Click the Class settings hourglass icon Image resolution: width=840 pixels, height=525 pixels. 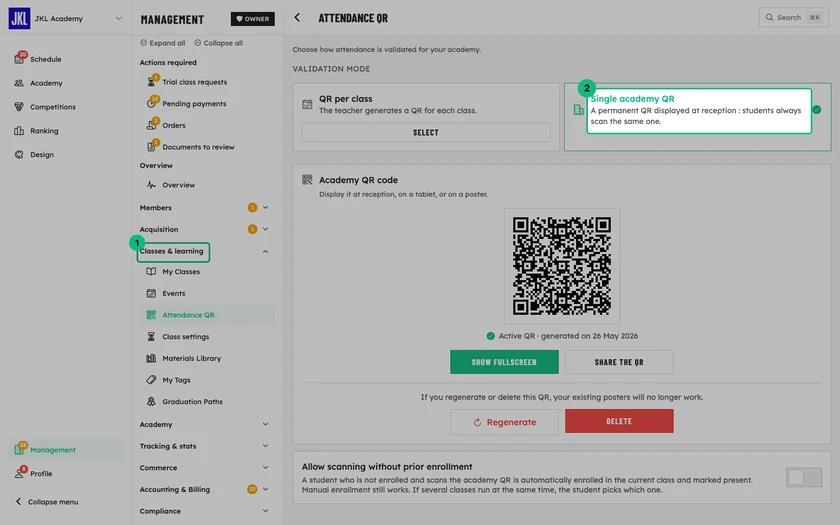coord(151,336)
